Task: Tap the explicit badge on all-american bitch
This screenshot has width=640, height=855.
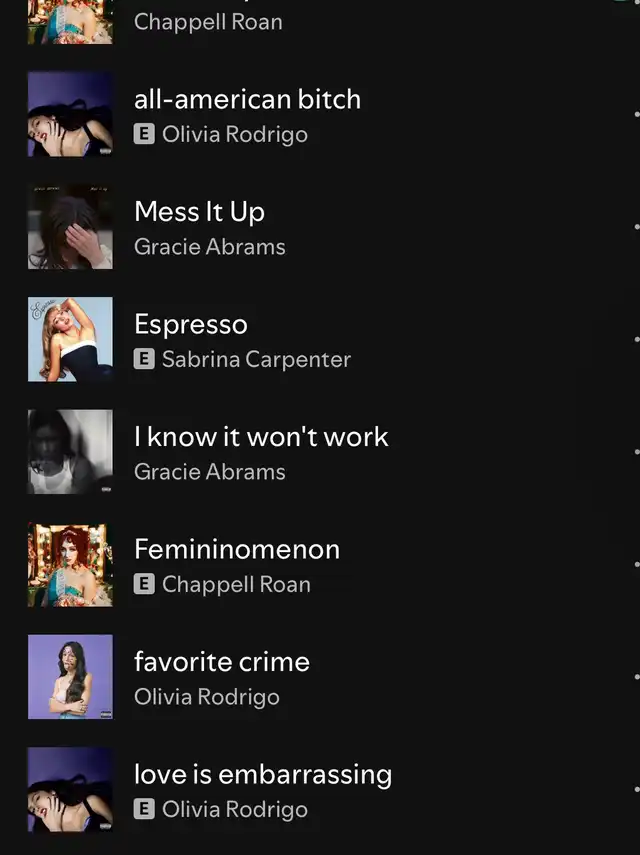Action: (144, 134)
